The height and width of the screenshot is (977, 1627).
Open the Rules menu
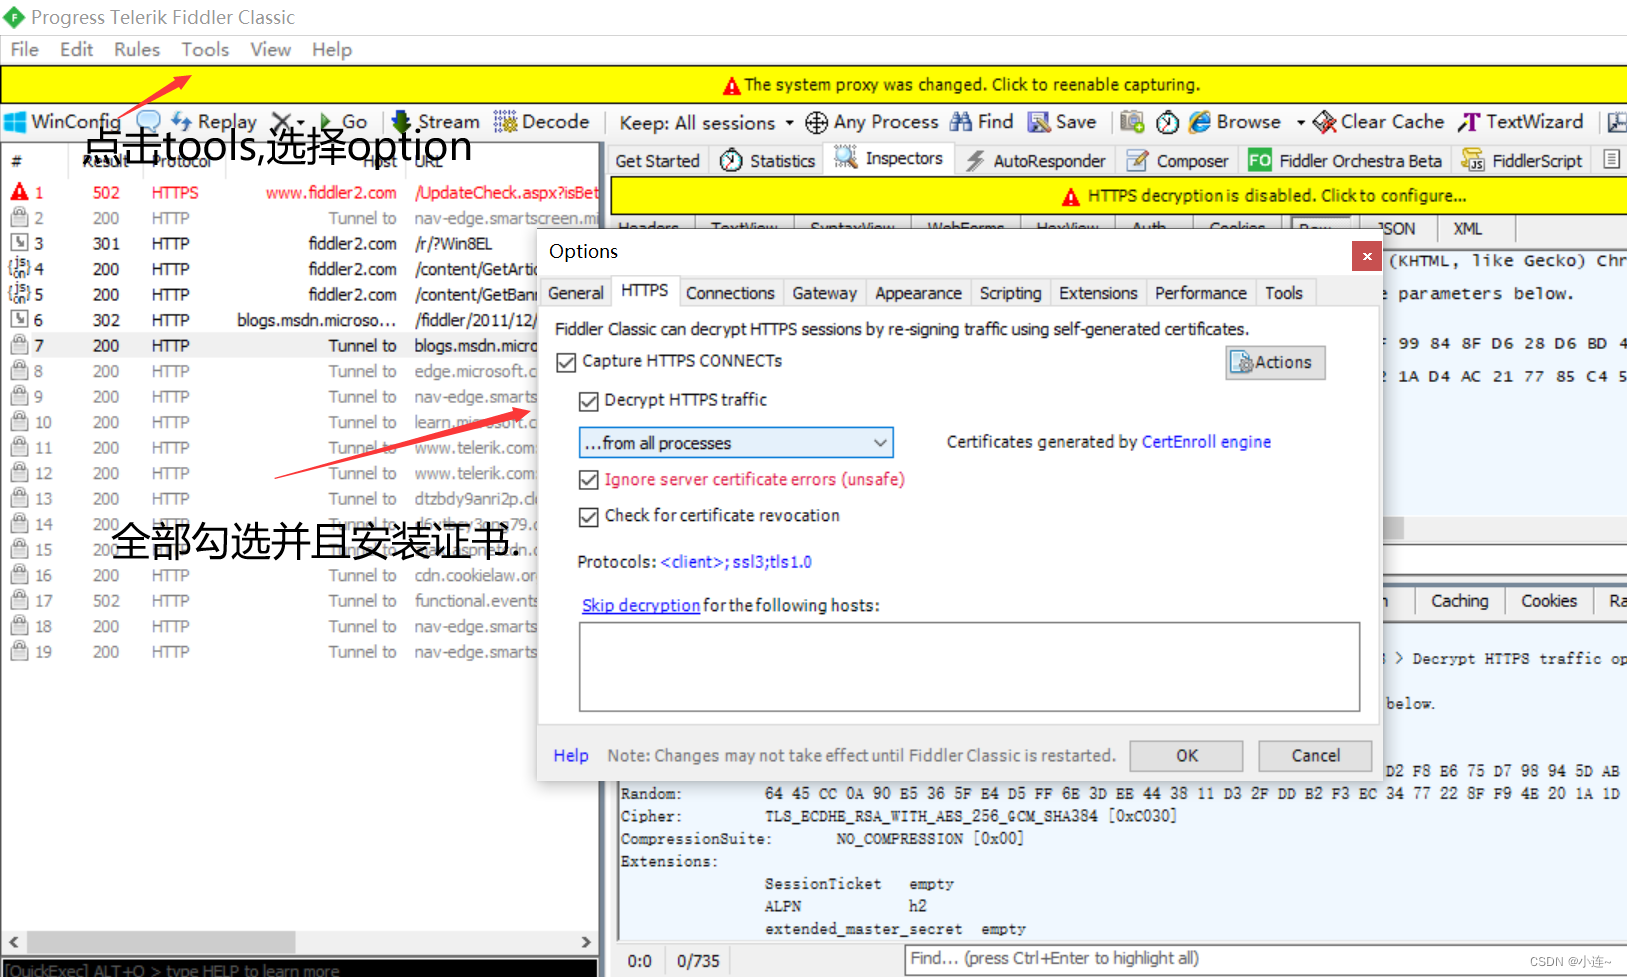pos(137,49)
